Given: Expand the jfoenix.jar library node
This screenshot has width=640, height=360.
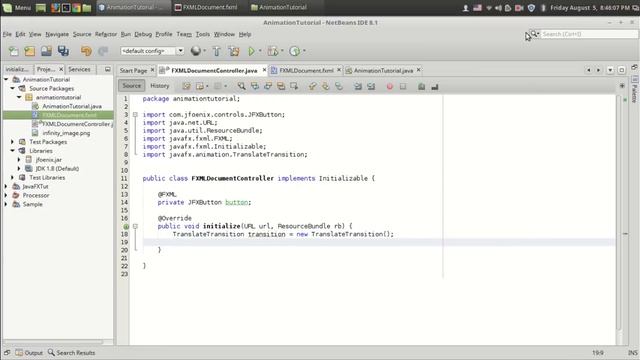Looking at the screenshot, I should point(19,160).
